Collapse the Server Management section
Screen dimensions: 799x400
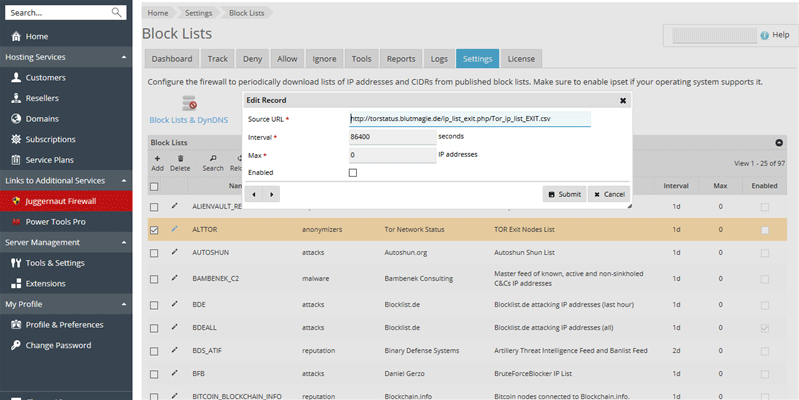coord(122,242)
